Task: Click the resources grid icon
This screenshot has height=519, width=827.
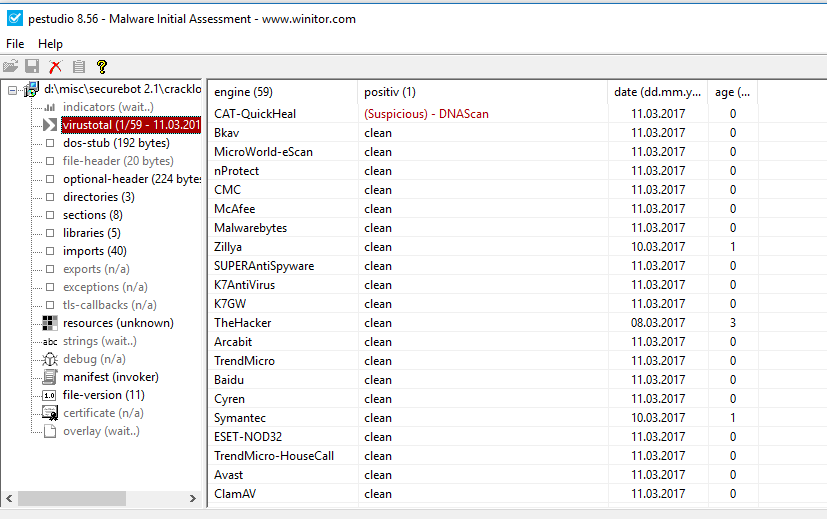Action: (x=50, y=323)
